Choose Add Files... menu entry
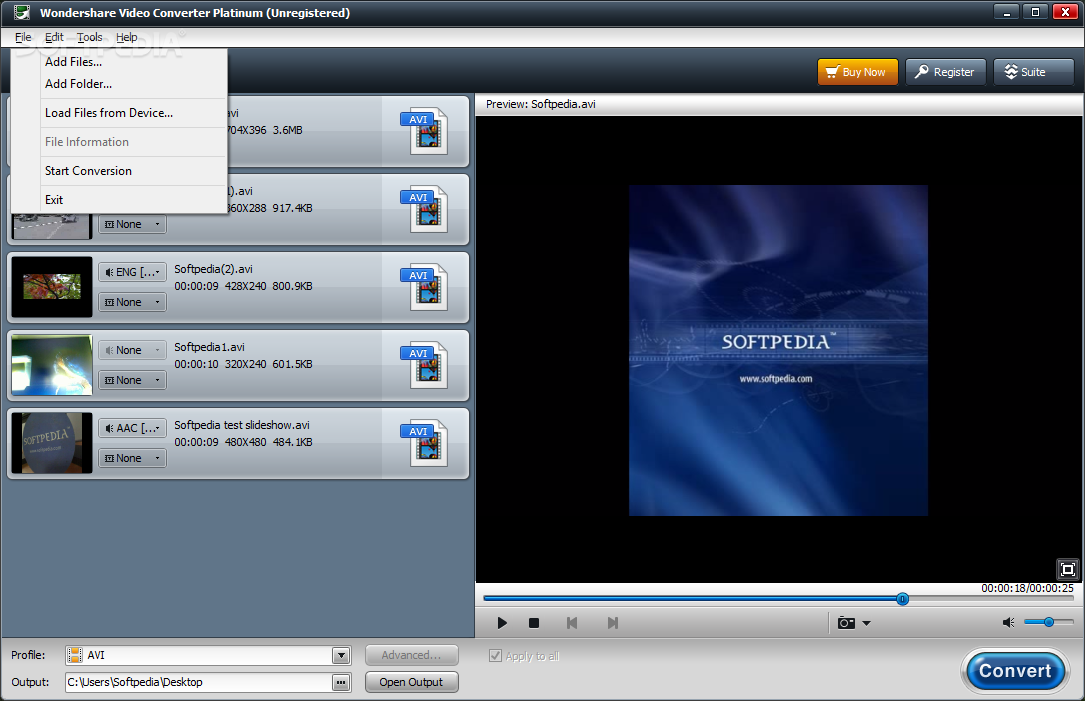The height and width of the screenshot is (701, 1085). pyautogui.click(x=119, y=62)
